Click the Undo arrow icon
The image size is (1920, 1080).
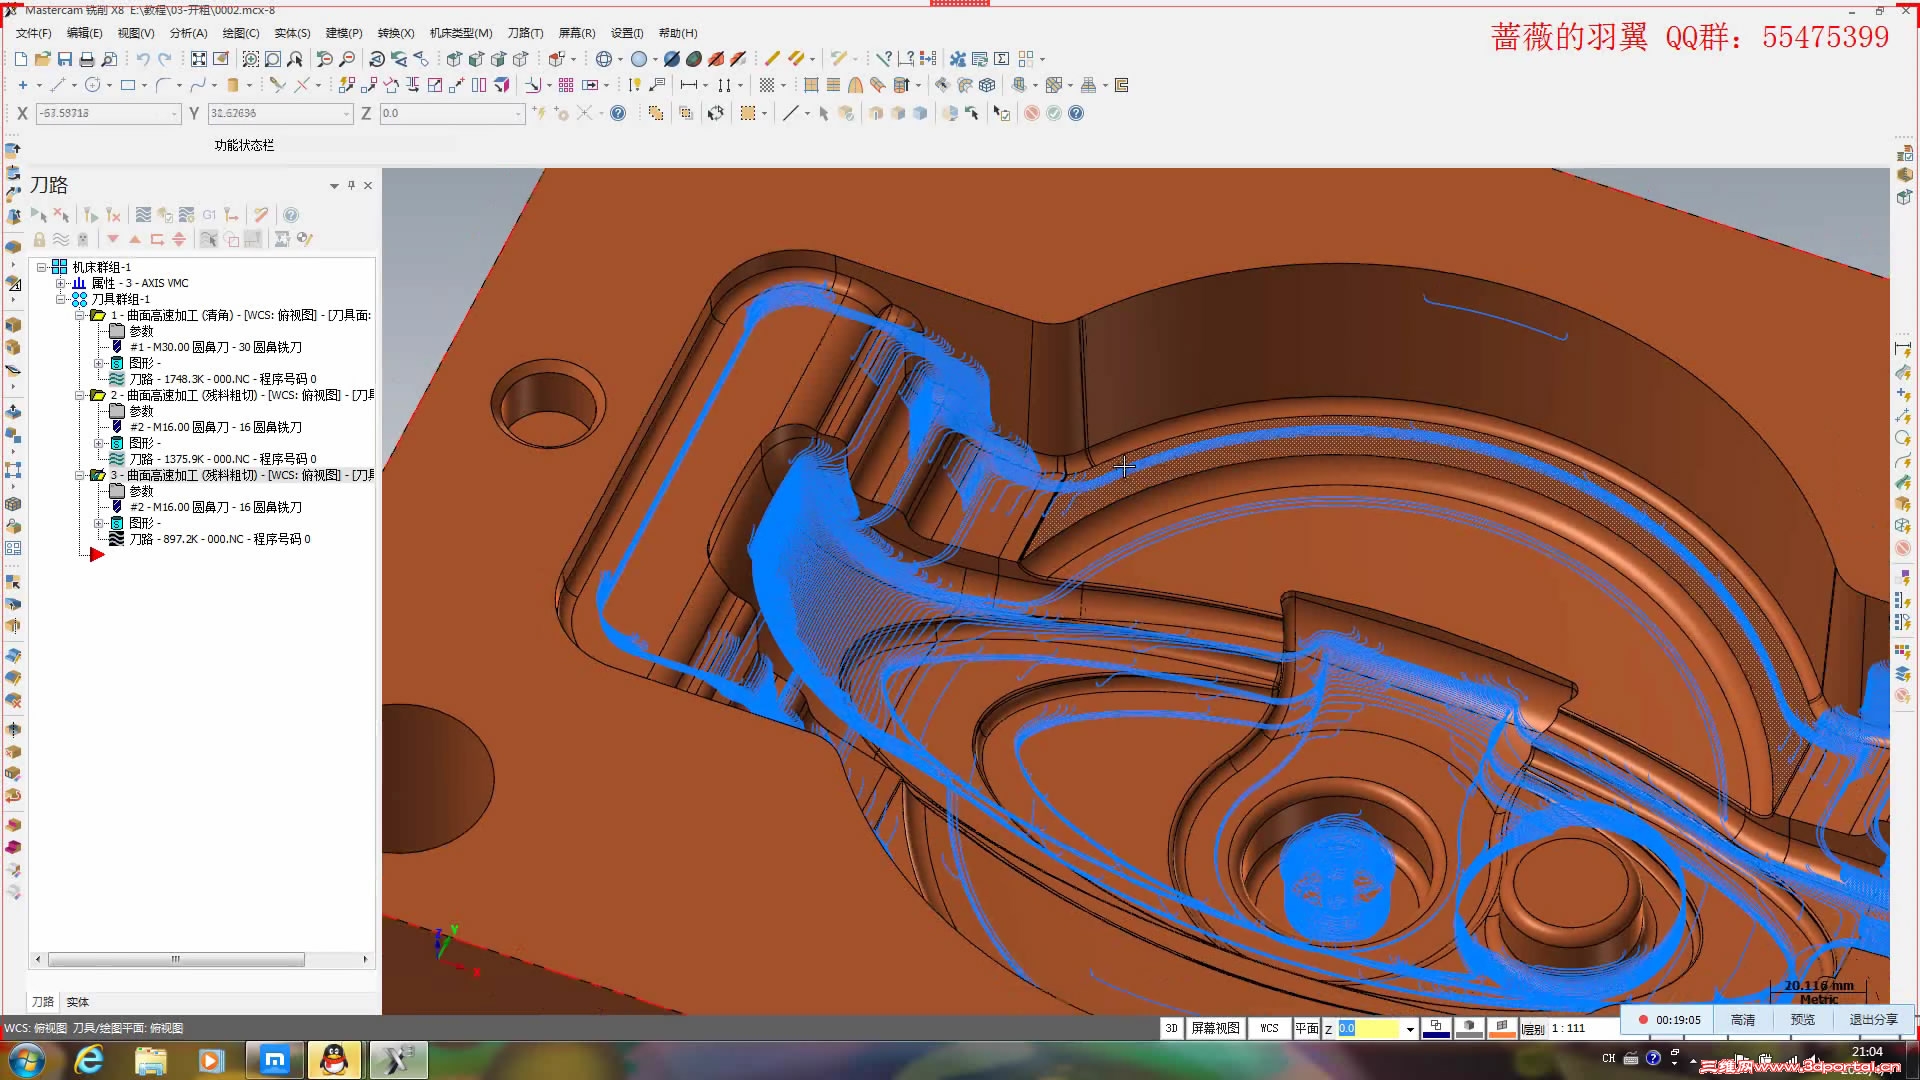click(143, 59)
